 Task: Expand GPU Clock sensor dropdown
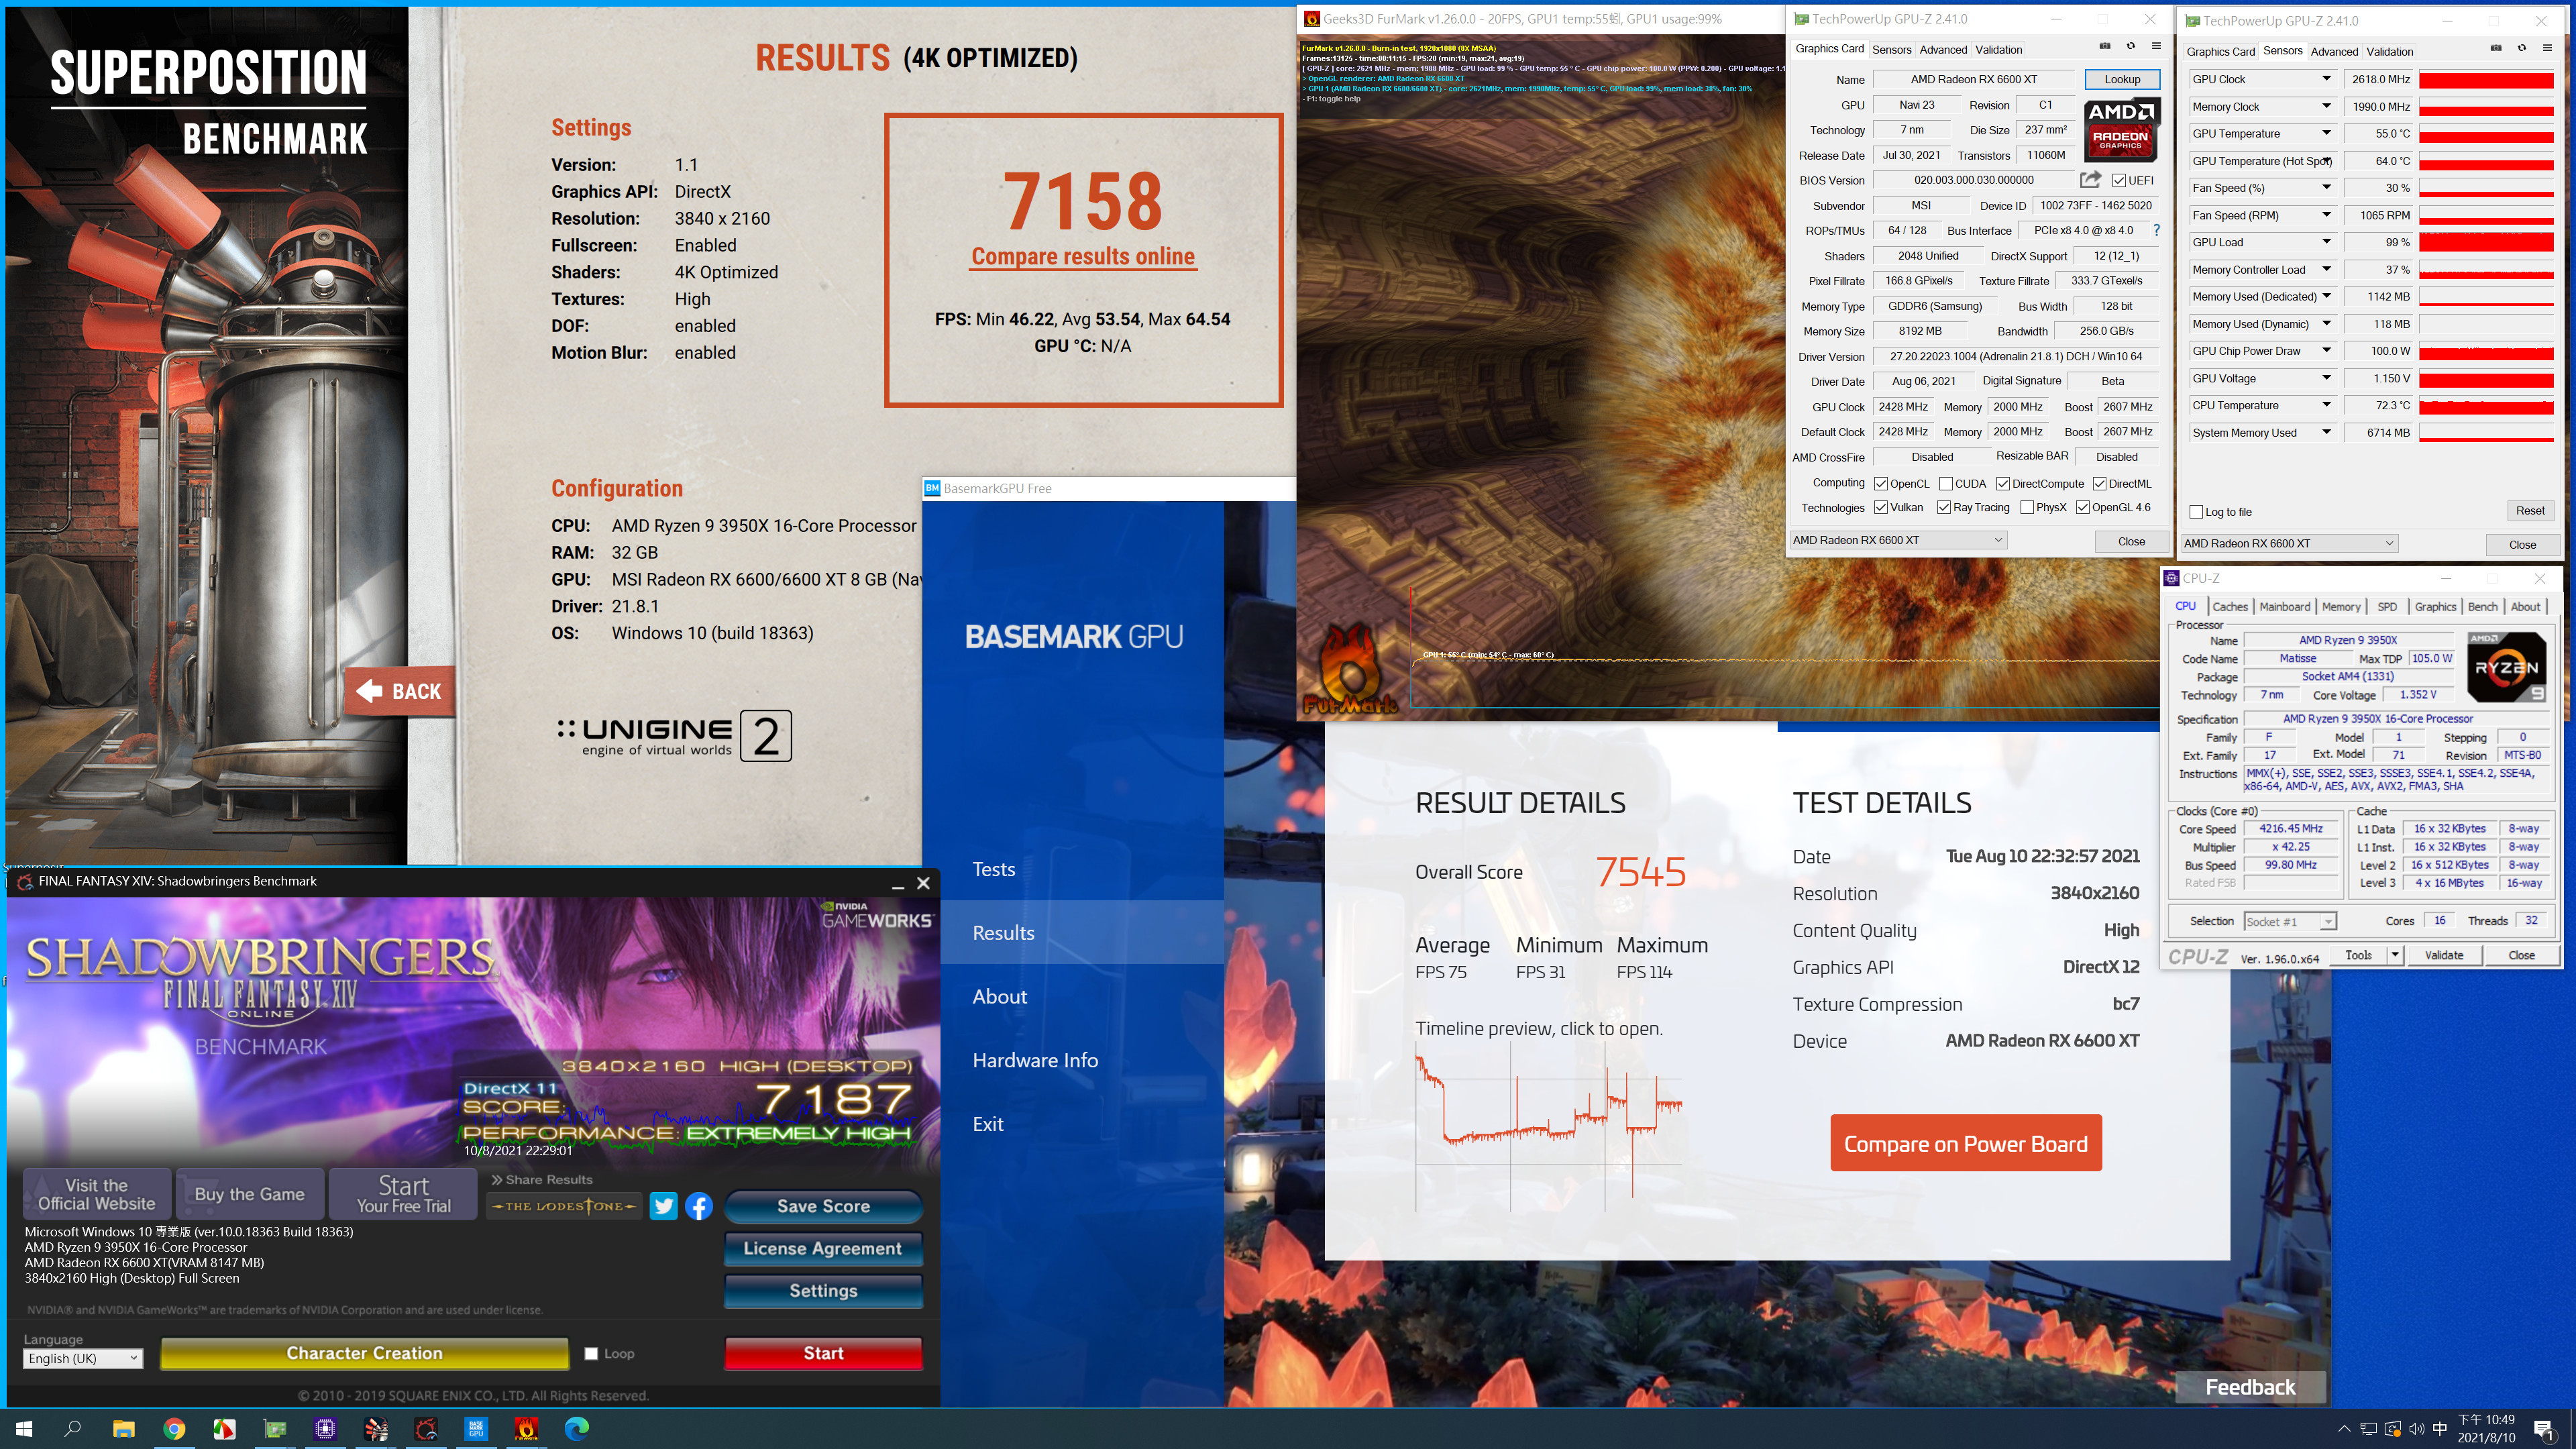pyautogui.click(x=2326, y=79)
